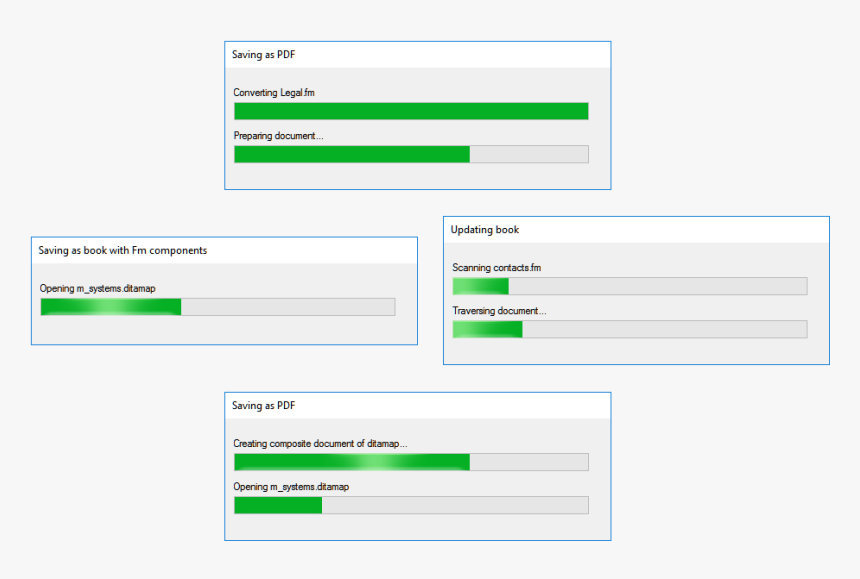Click the Updating book dialog title
Viewport: 860px width, 579px height.
485,230
